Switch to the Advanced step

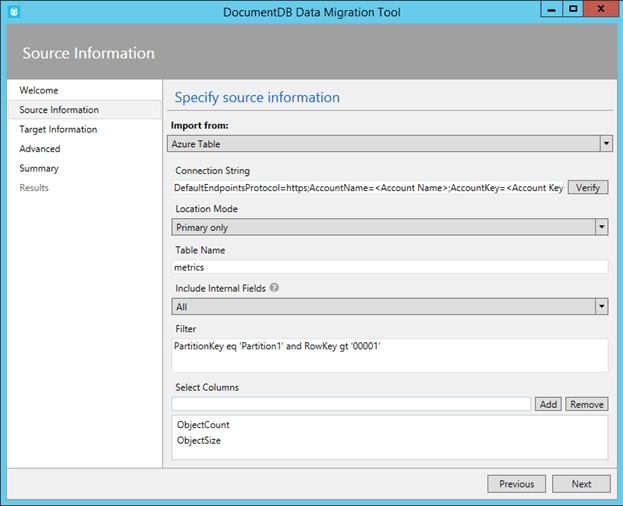[x=40, y=149]
